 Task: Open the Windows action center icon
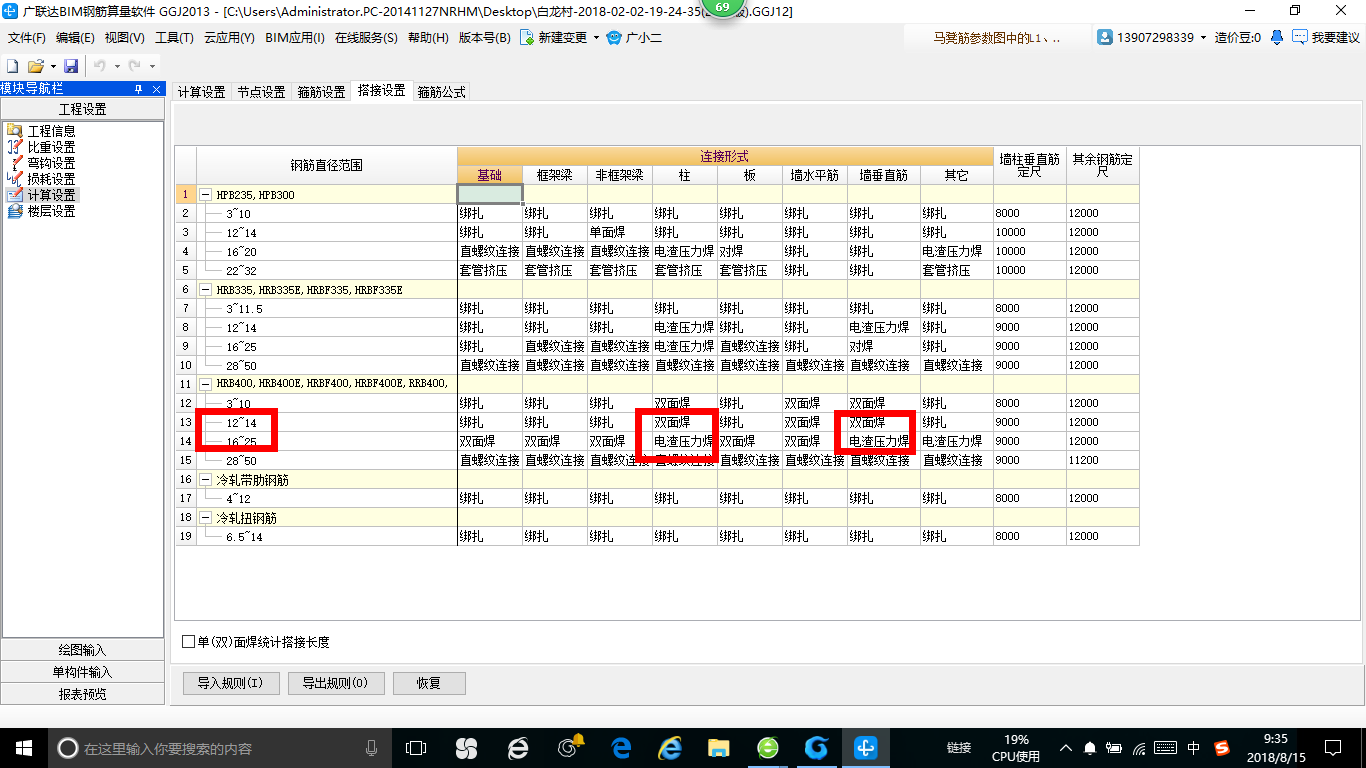click(x=1332, y=747)
